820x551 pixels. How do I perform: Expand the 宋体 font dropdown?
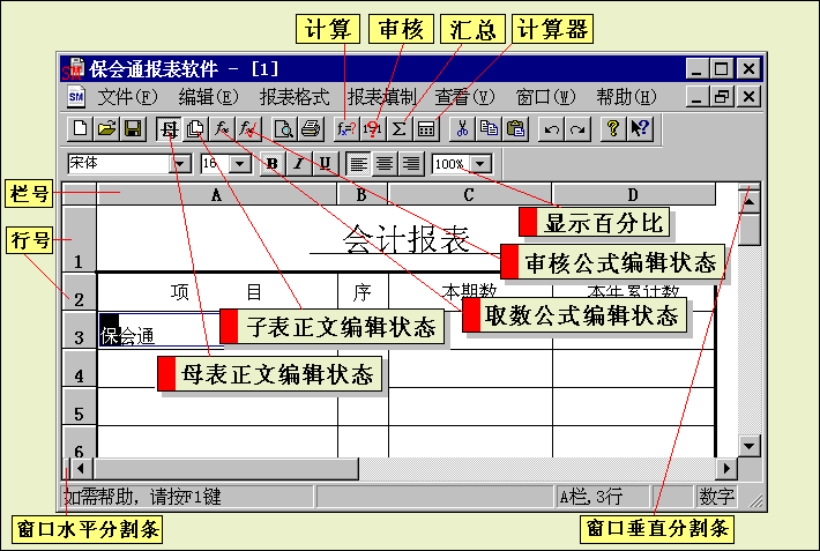click(180, 164)
